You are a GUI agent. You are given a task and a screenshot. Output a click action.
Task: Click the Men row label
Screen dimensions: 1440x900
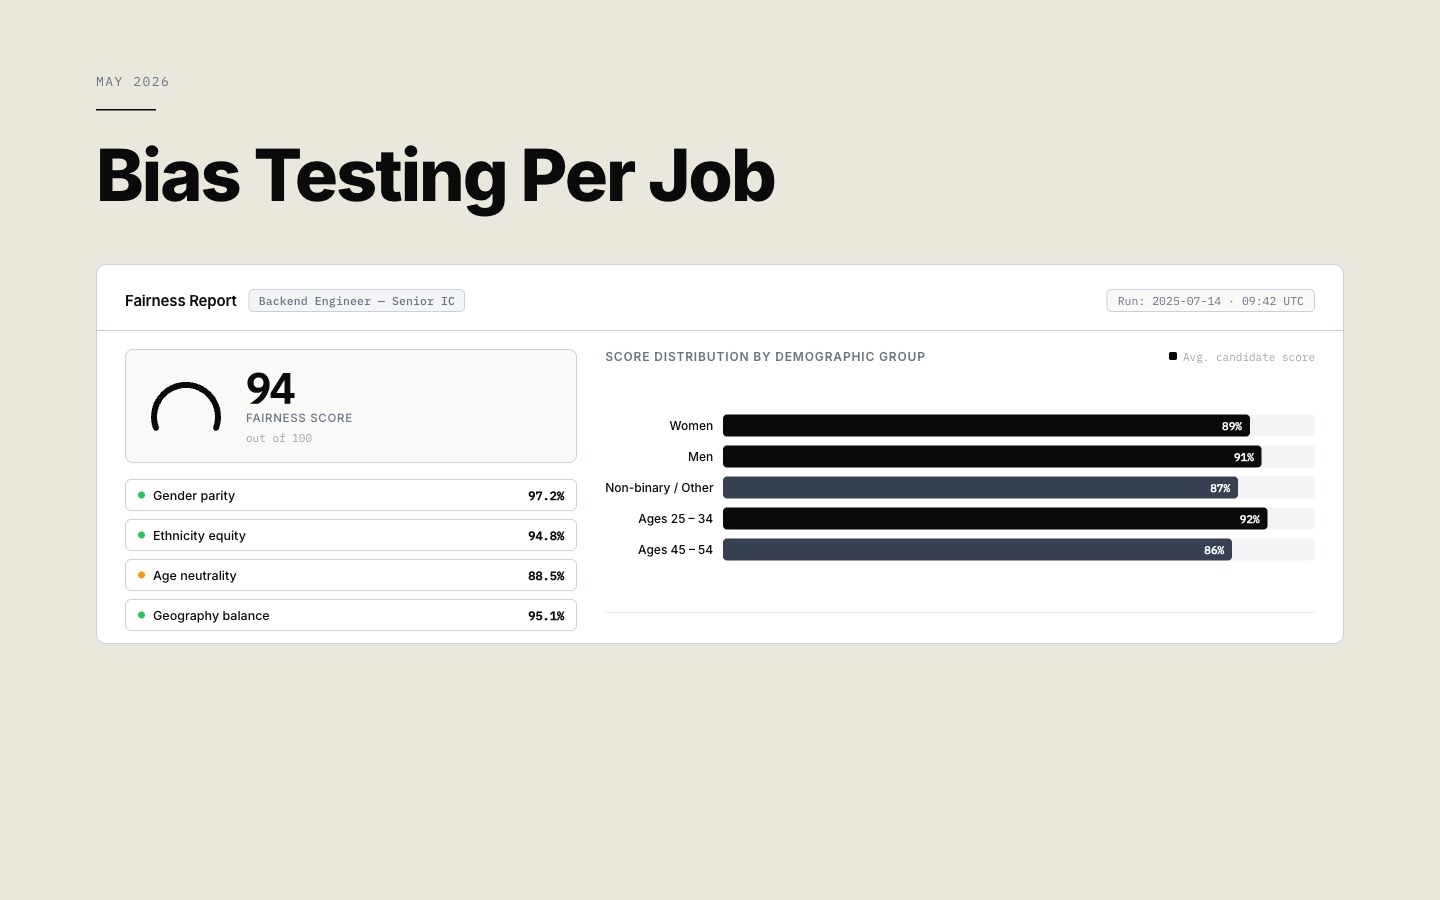coord(701,457)
